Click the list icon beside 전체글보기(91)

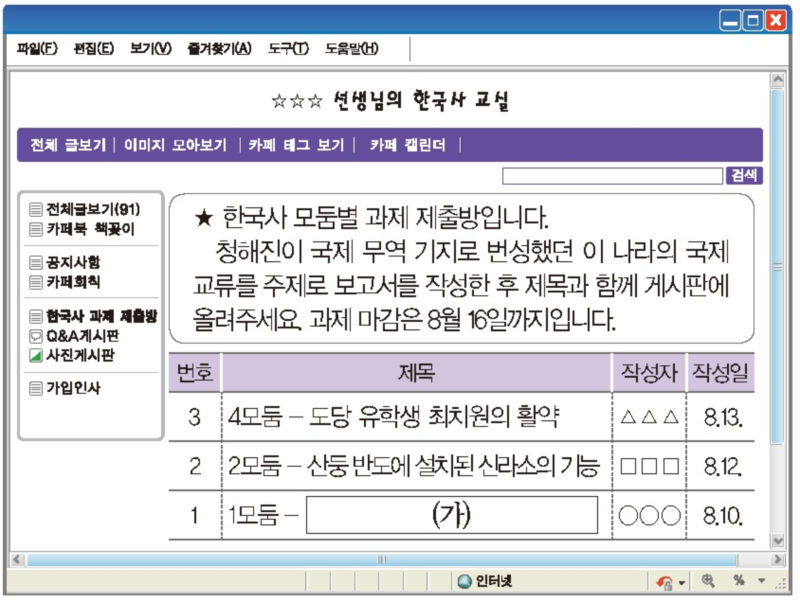[x=36, y=210]
